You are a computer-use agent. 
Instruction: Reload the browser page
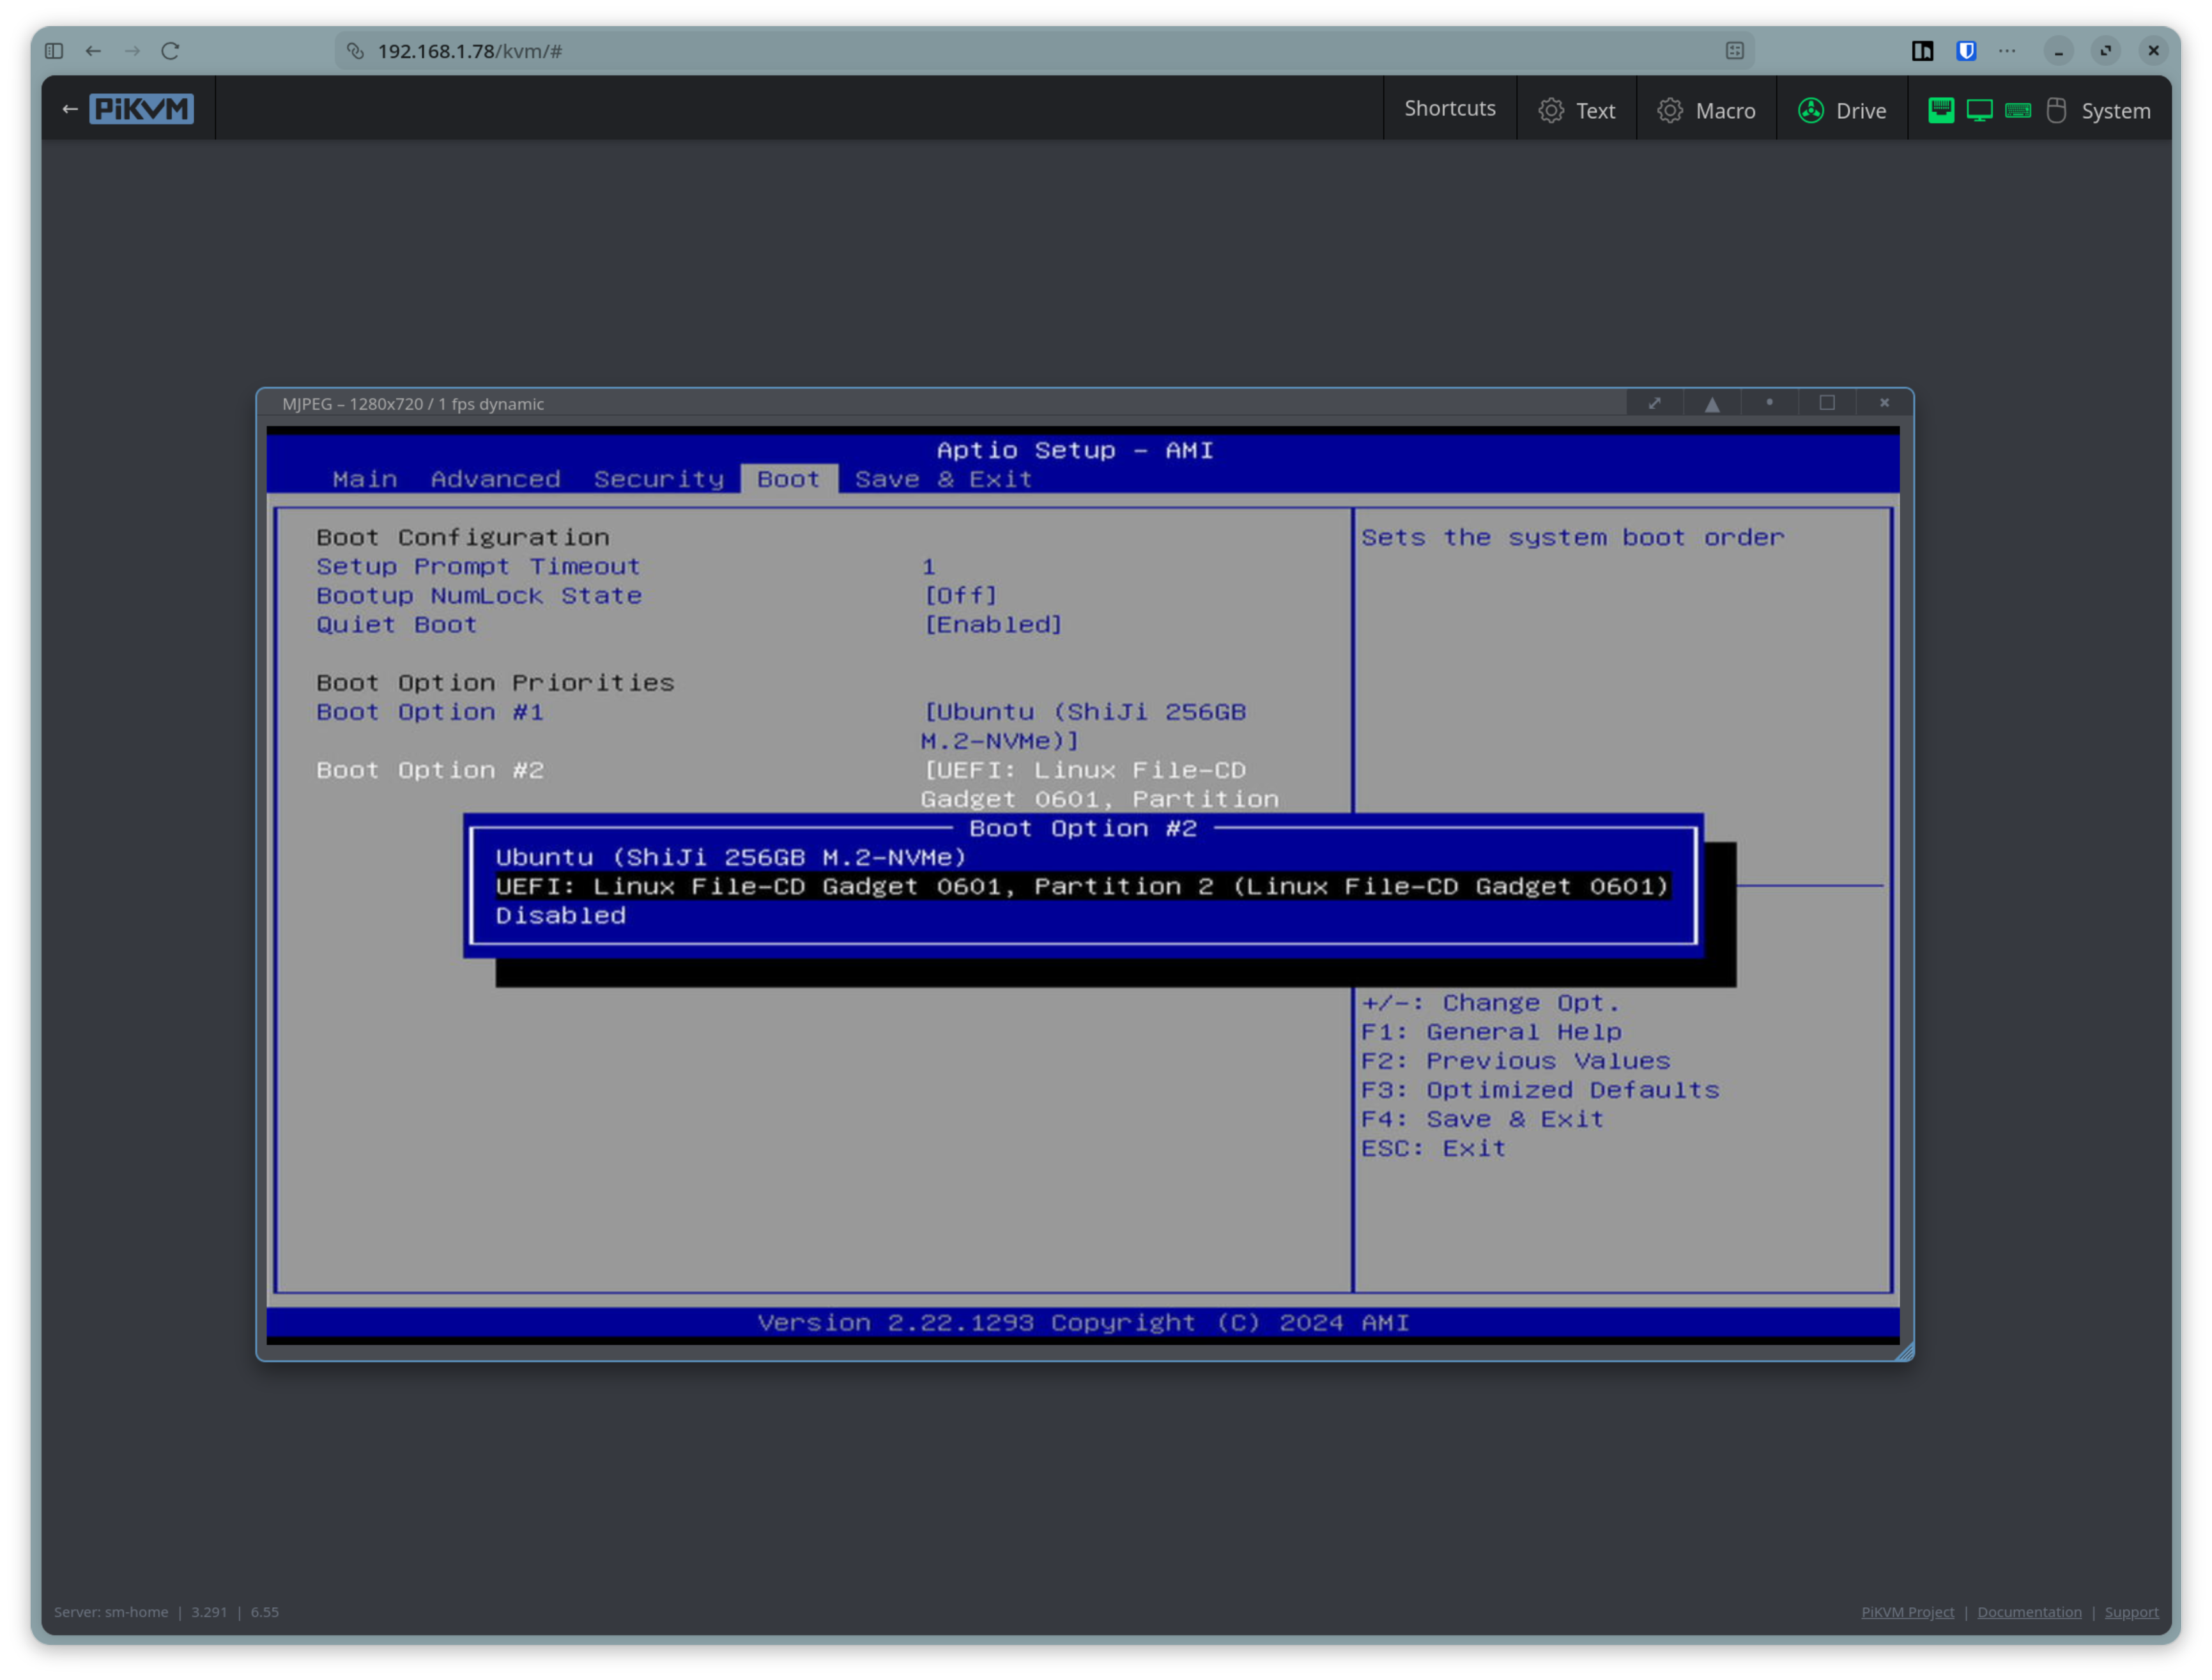170,51
